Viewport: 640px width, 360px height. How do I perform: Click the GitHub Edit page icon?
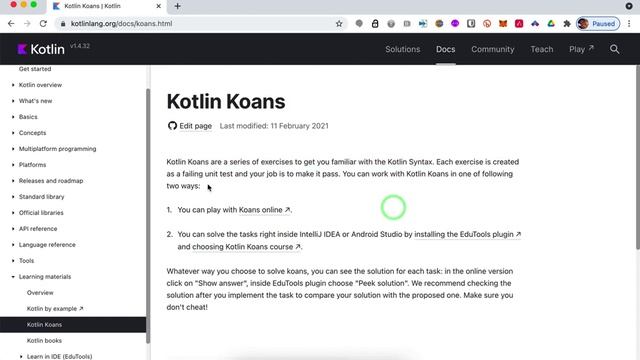[172, 126]
